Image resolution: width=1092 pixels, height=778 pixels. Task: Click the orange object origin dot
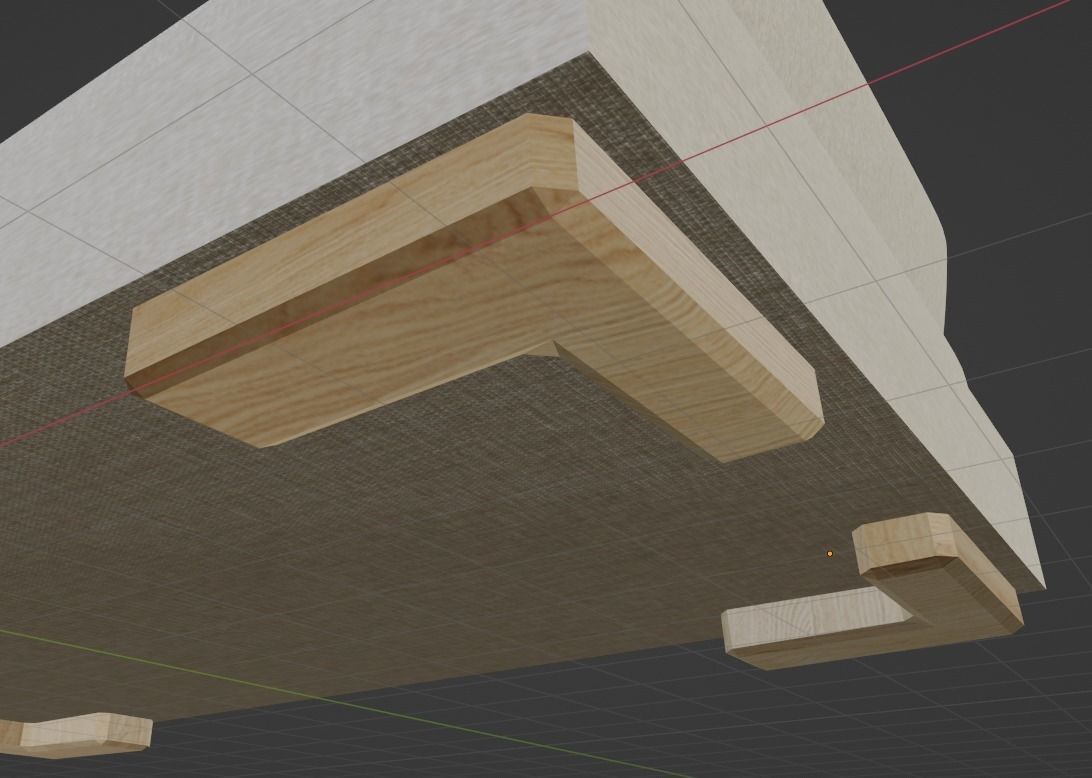pos(829,554)
